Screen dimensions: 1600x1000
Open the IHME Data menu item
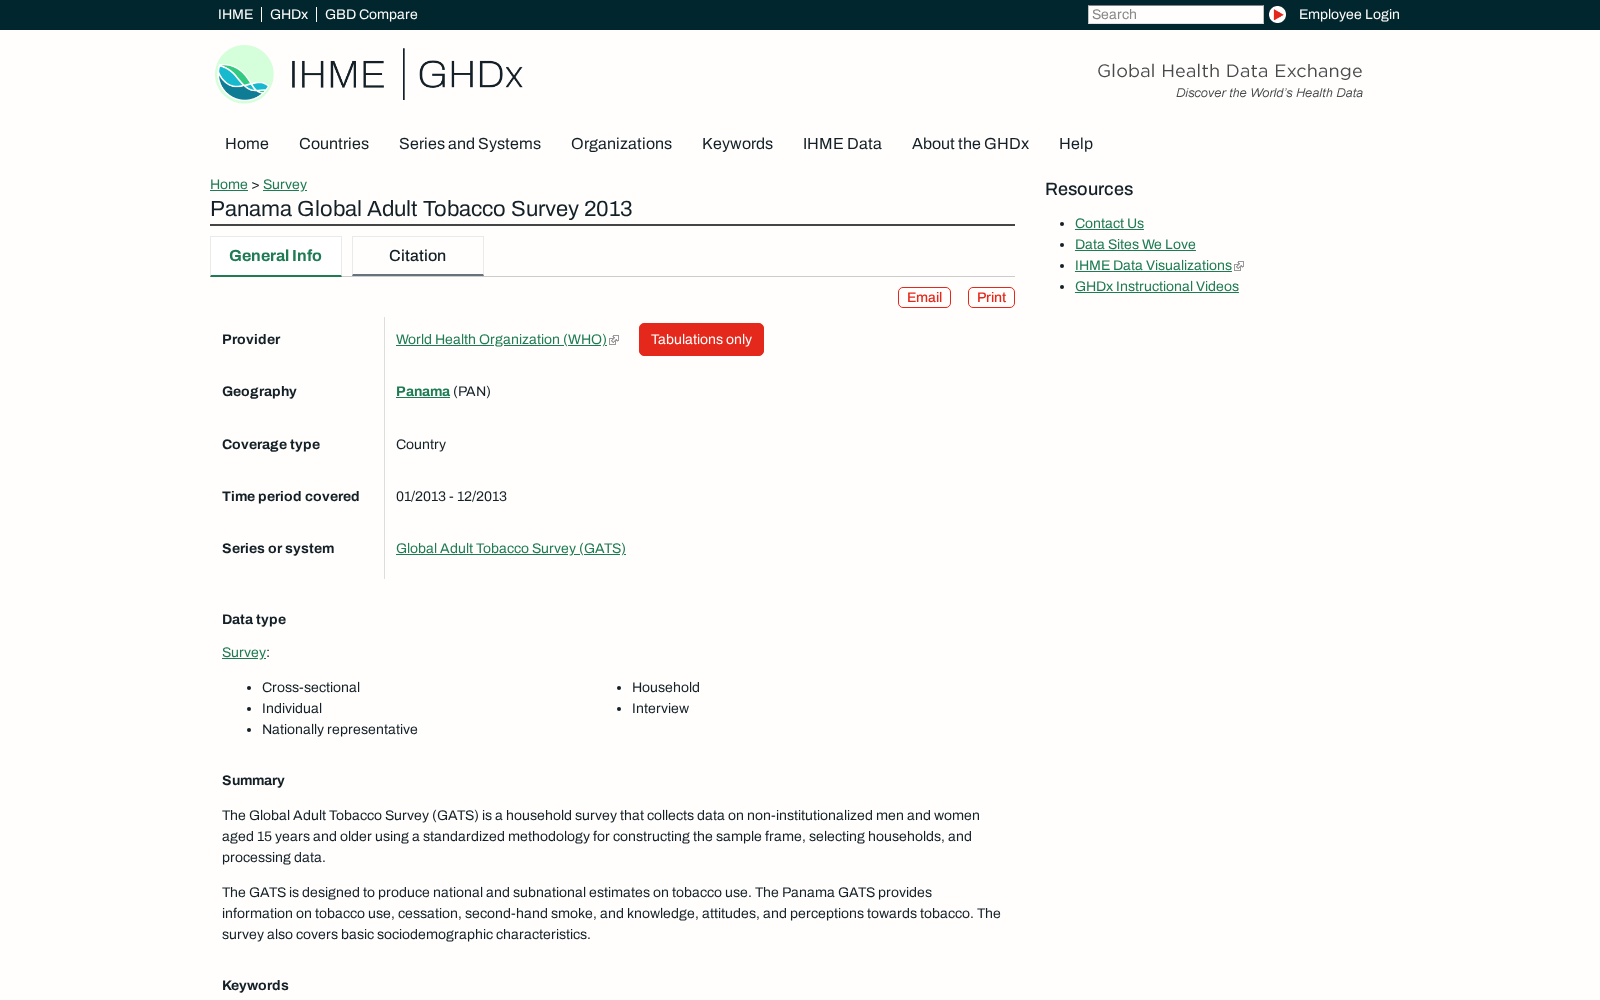(x=842, y=144)
